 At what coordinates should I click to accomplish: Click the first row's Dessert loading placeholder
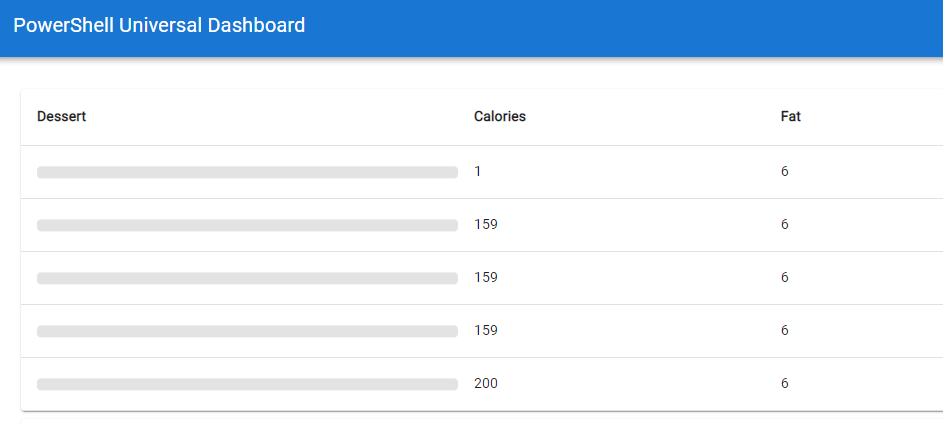pos(247,172)
